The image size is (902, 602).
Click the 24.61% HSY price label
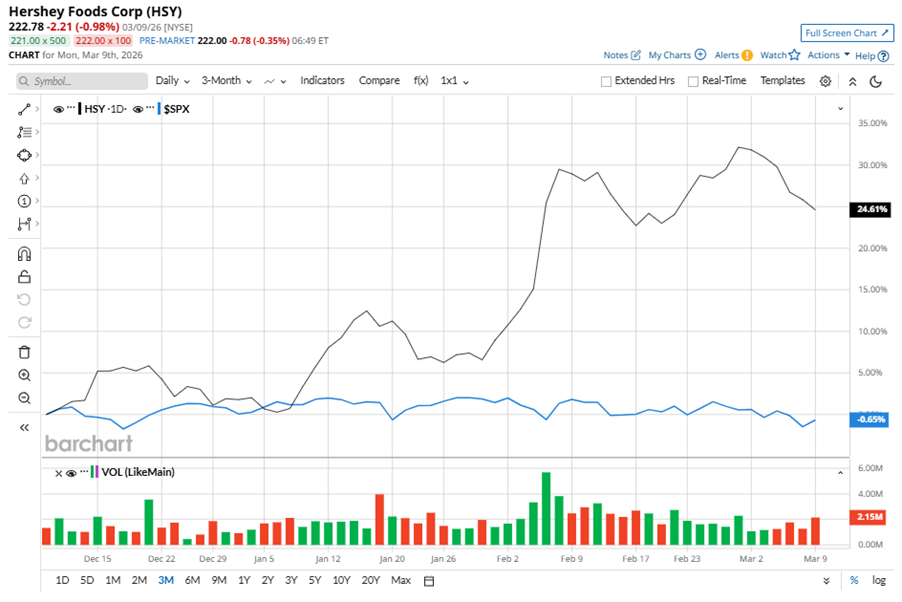[870, 209]
